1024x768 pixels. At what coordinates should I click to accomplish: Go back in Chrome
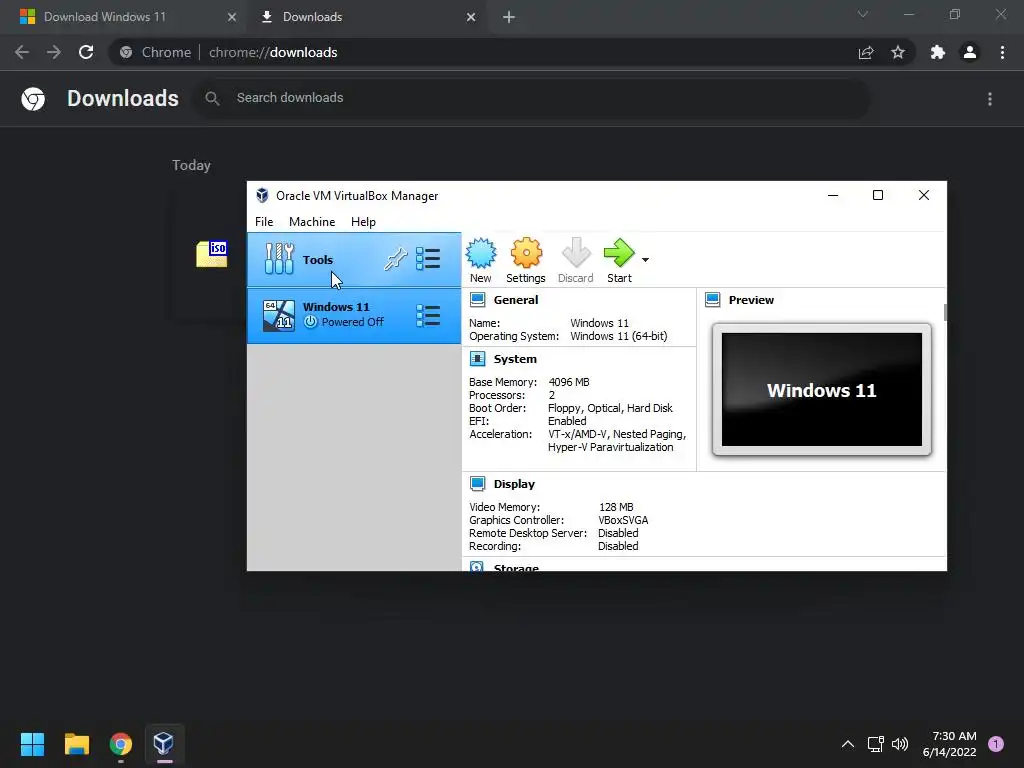(22, 52)
